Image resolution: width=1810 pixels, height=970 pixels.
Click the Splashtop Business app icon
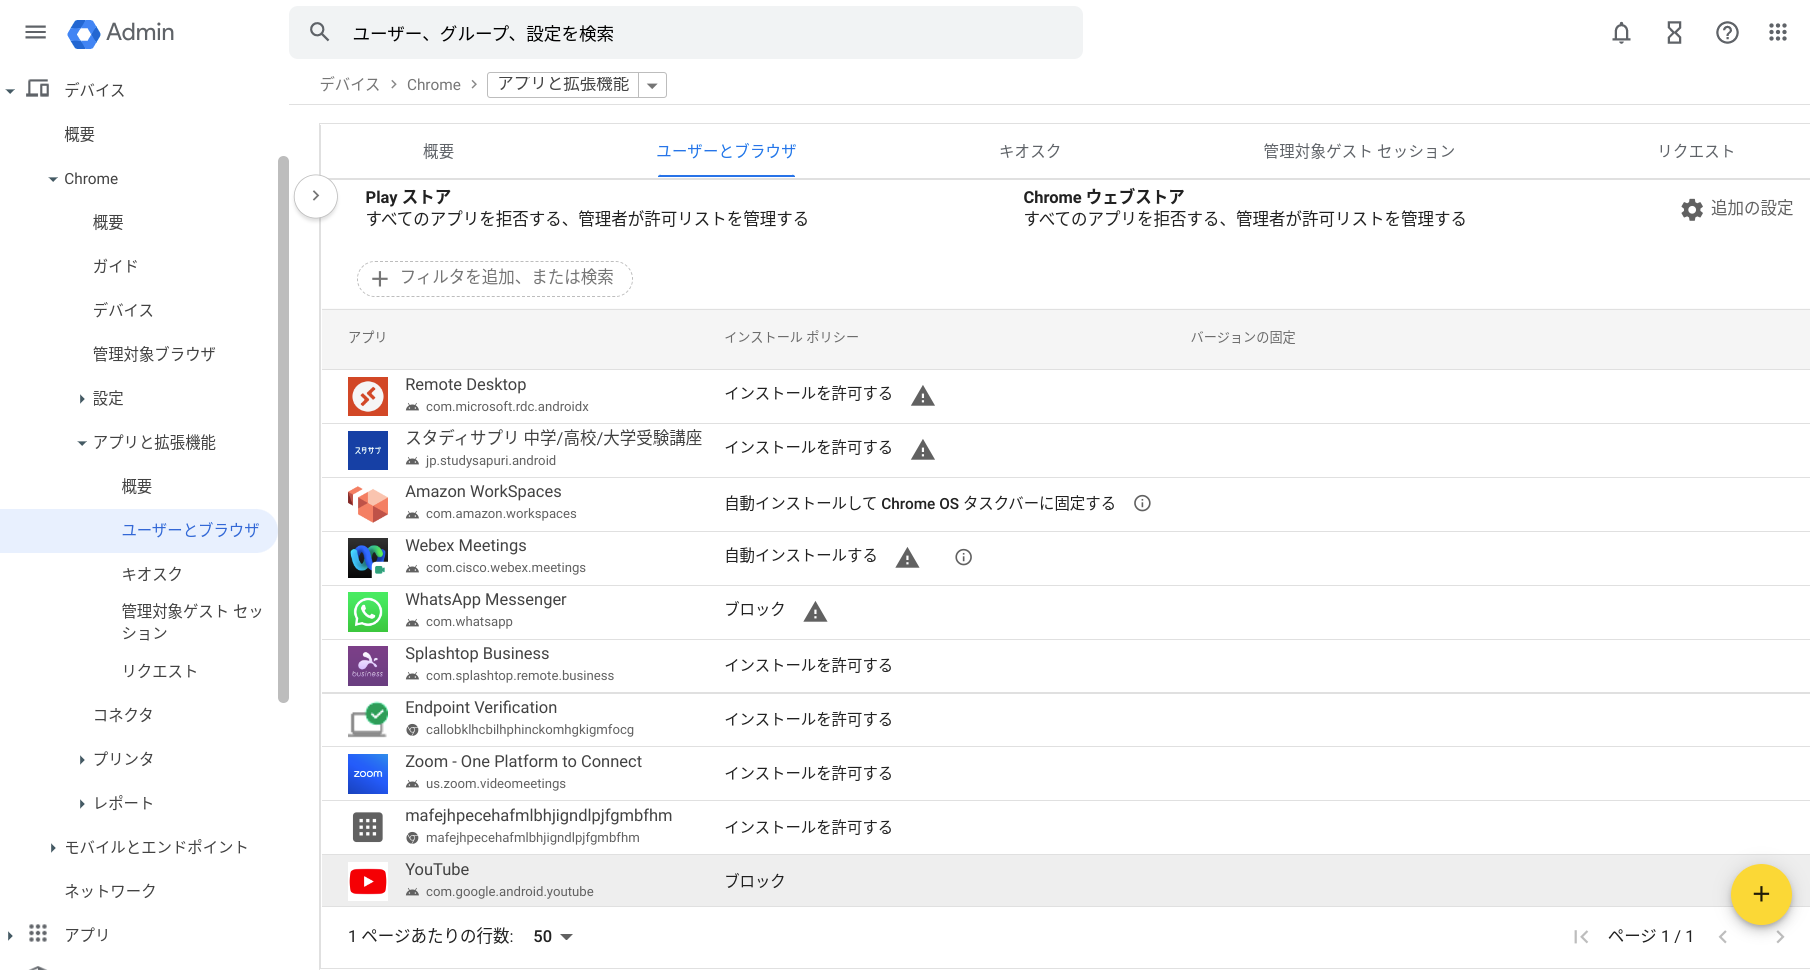[x=368, y=666]
